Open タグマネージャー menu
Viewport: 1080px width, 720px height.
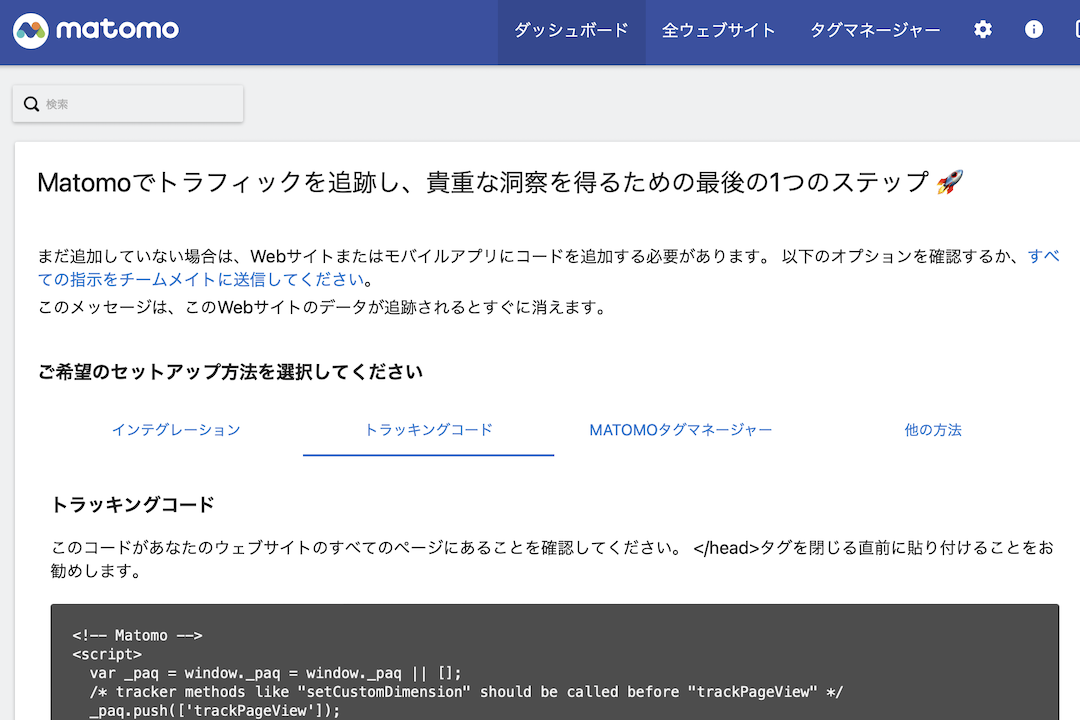[x=875, y=30]
